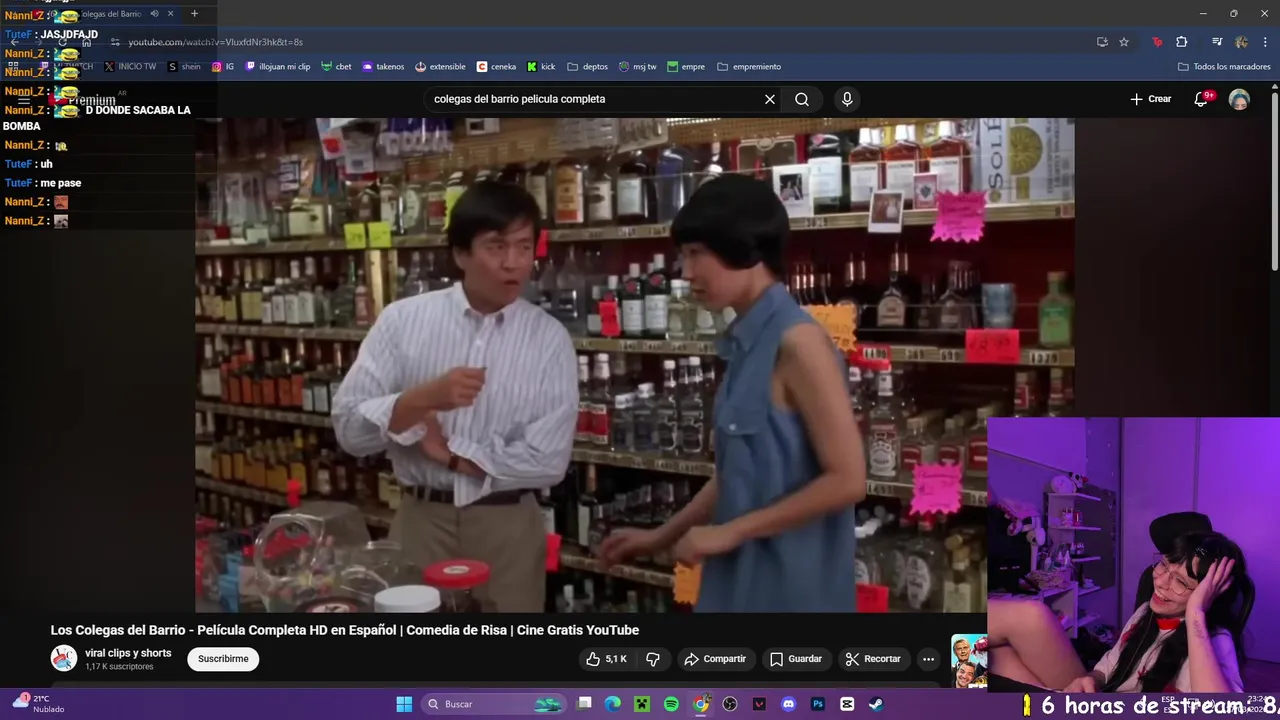Mute the tab via speaker icon
This screenshot has width=1280, height=720.
(x=154, y=14)
